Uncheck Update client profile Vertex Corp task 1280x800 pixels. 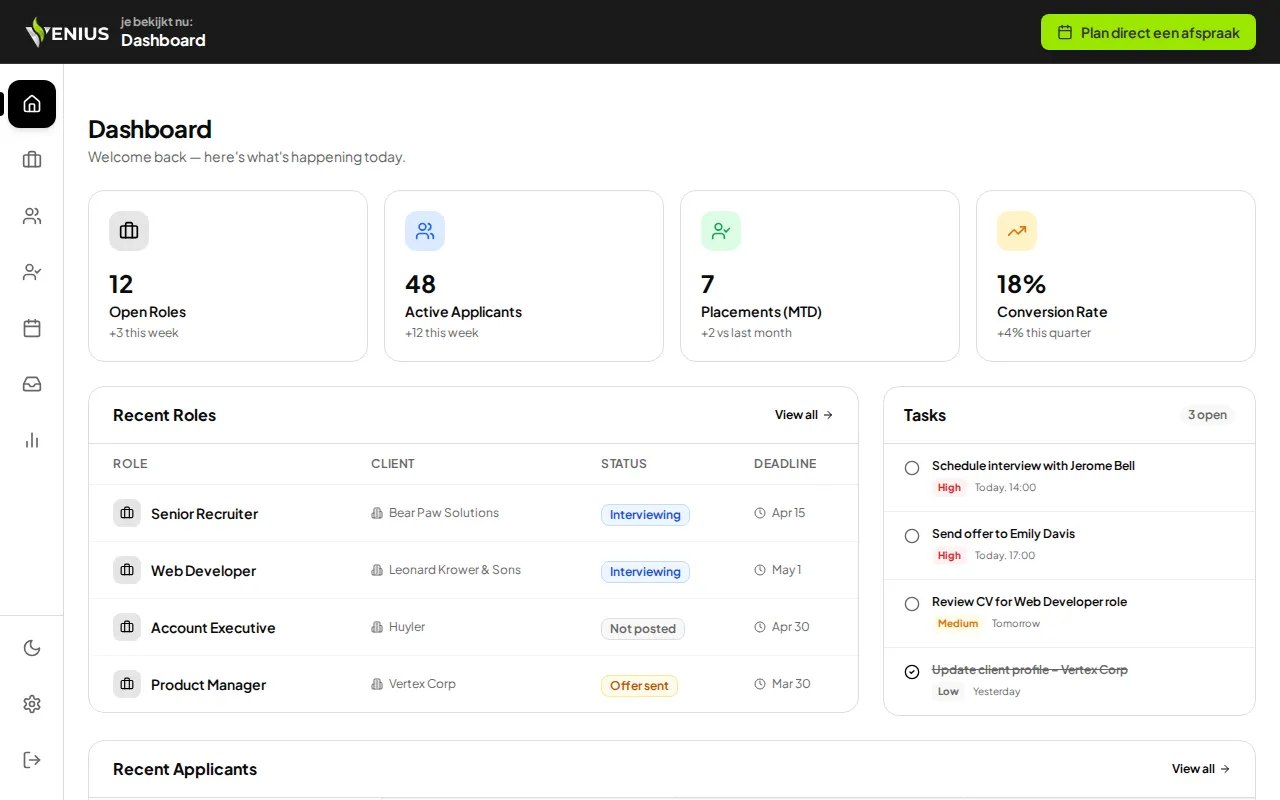click(x=912, y=672)
